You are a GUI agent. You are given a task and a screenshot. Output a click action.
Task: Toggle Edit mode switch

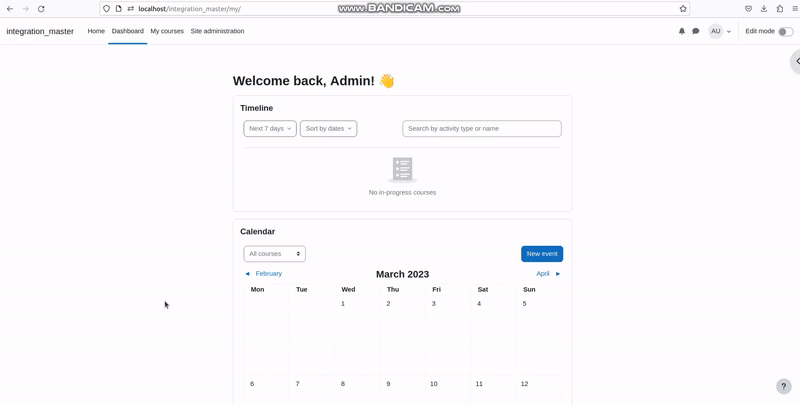coord(786,32)
